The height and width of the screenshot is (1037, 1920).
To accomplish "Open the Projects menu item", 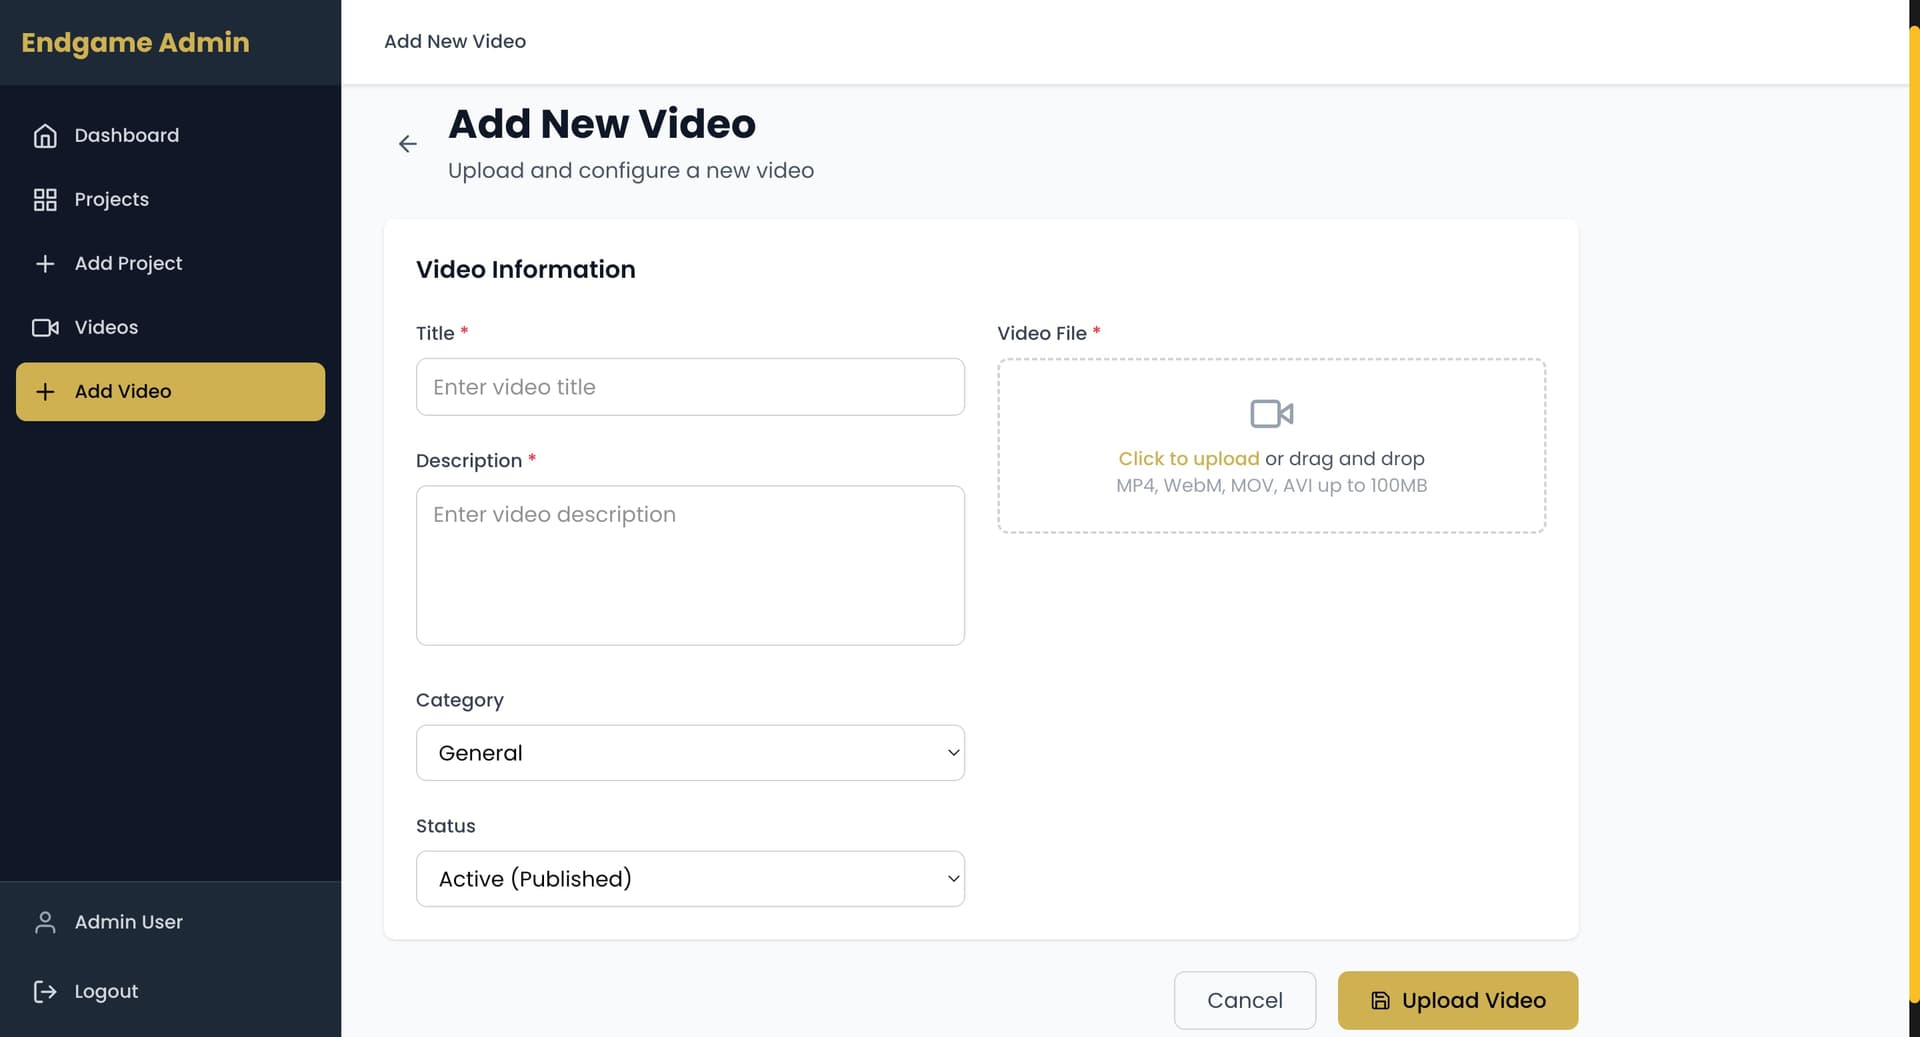I will [x=112, y=200].
